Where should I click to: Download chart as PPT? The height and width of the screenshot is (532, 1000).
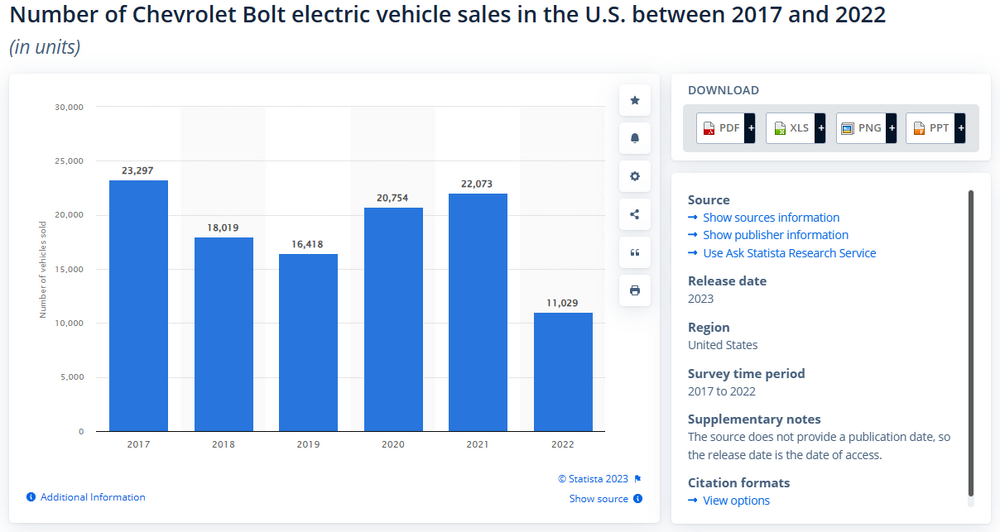(931, 128)
